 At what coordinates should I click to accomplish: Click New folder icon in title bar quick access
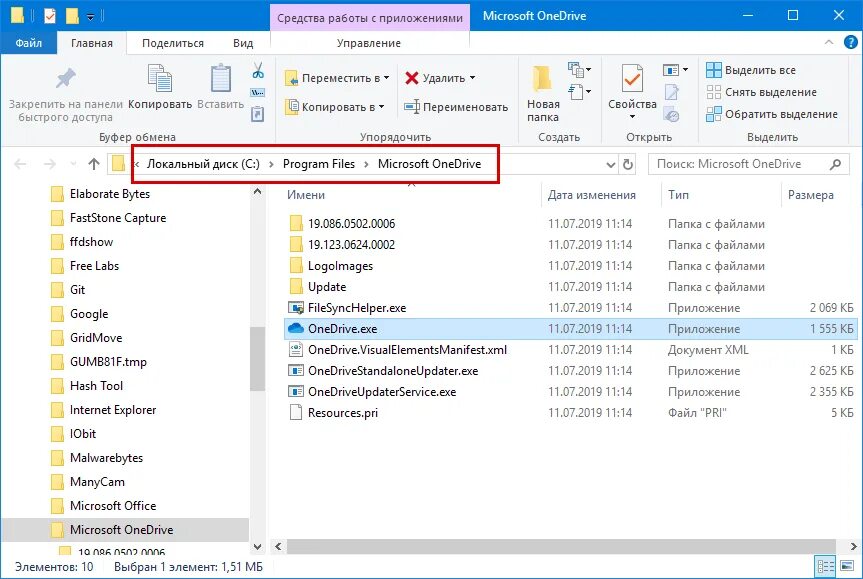(72, 16)
